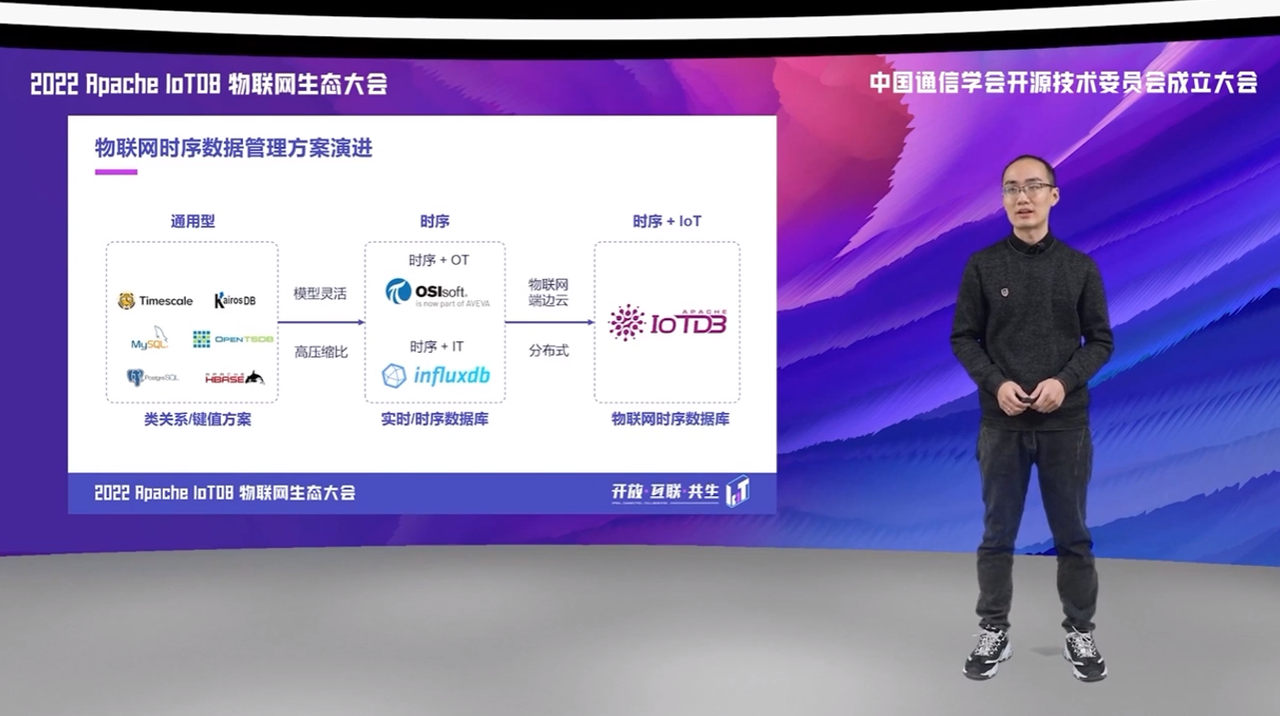Expand the 物联网时序数据库 dashed panel
Screen dimensions: 1280x716
[666, 320]
